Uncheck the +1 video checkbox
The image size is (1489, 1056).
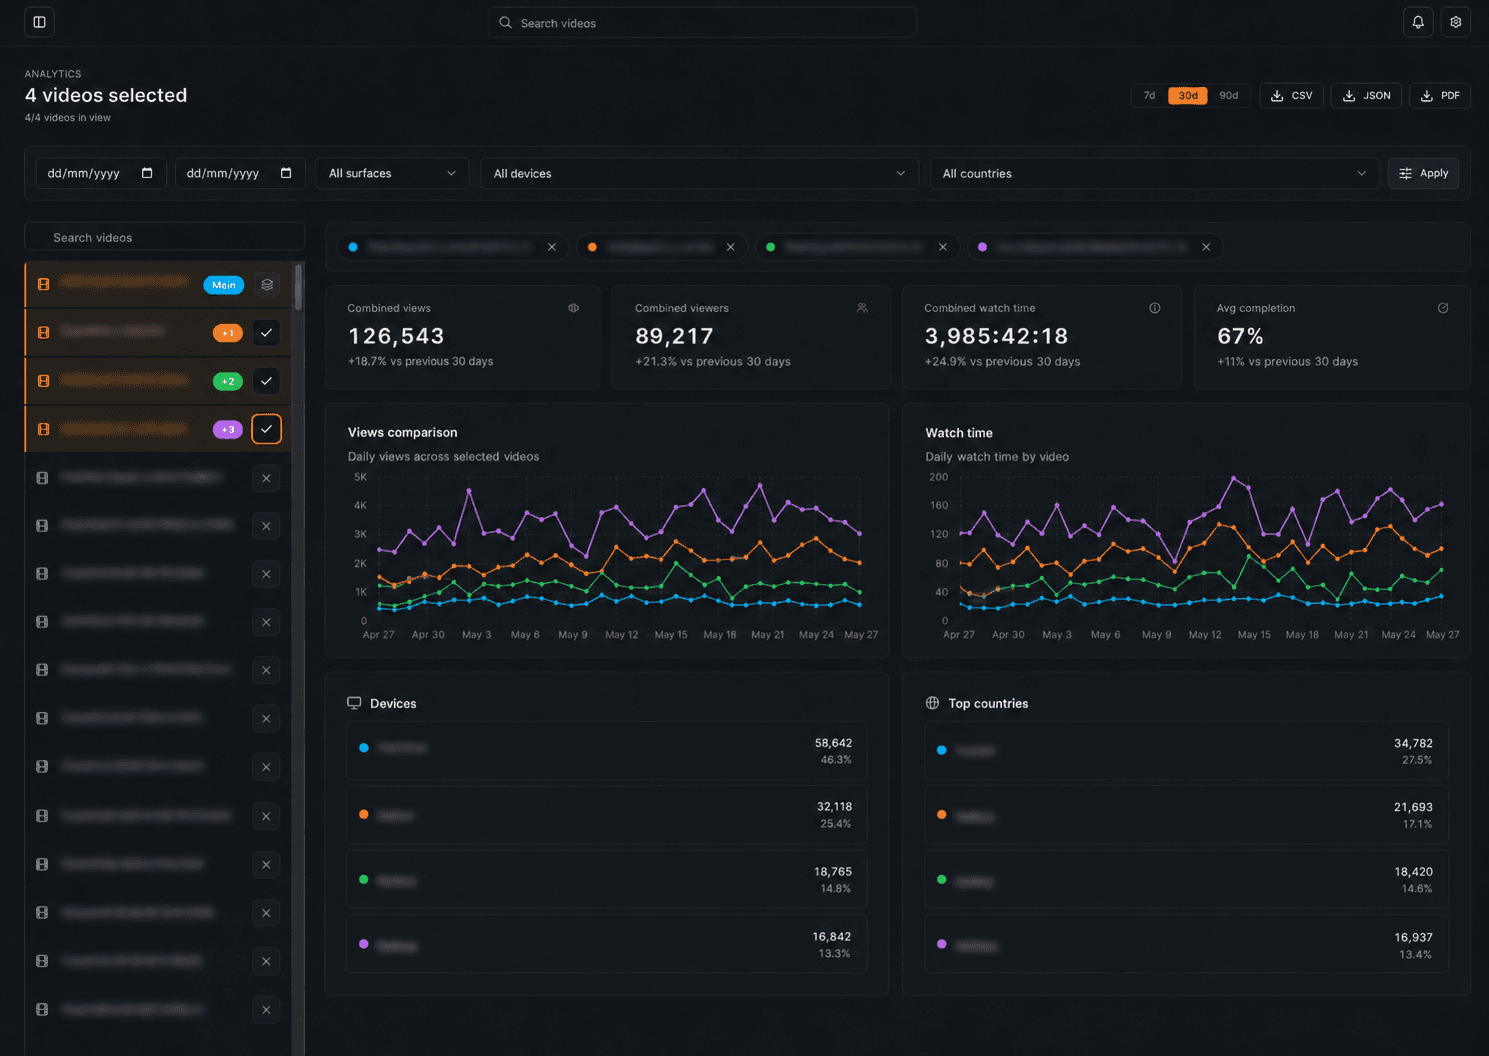[x=266, y=333]
